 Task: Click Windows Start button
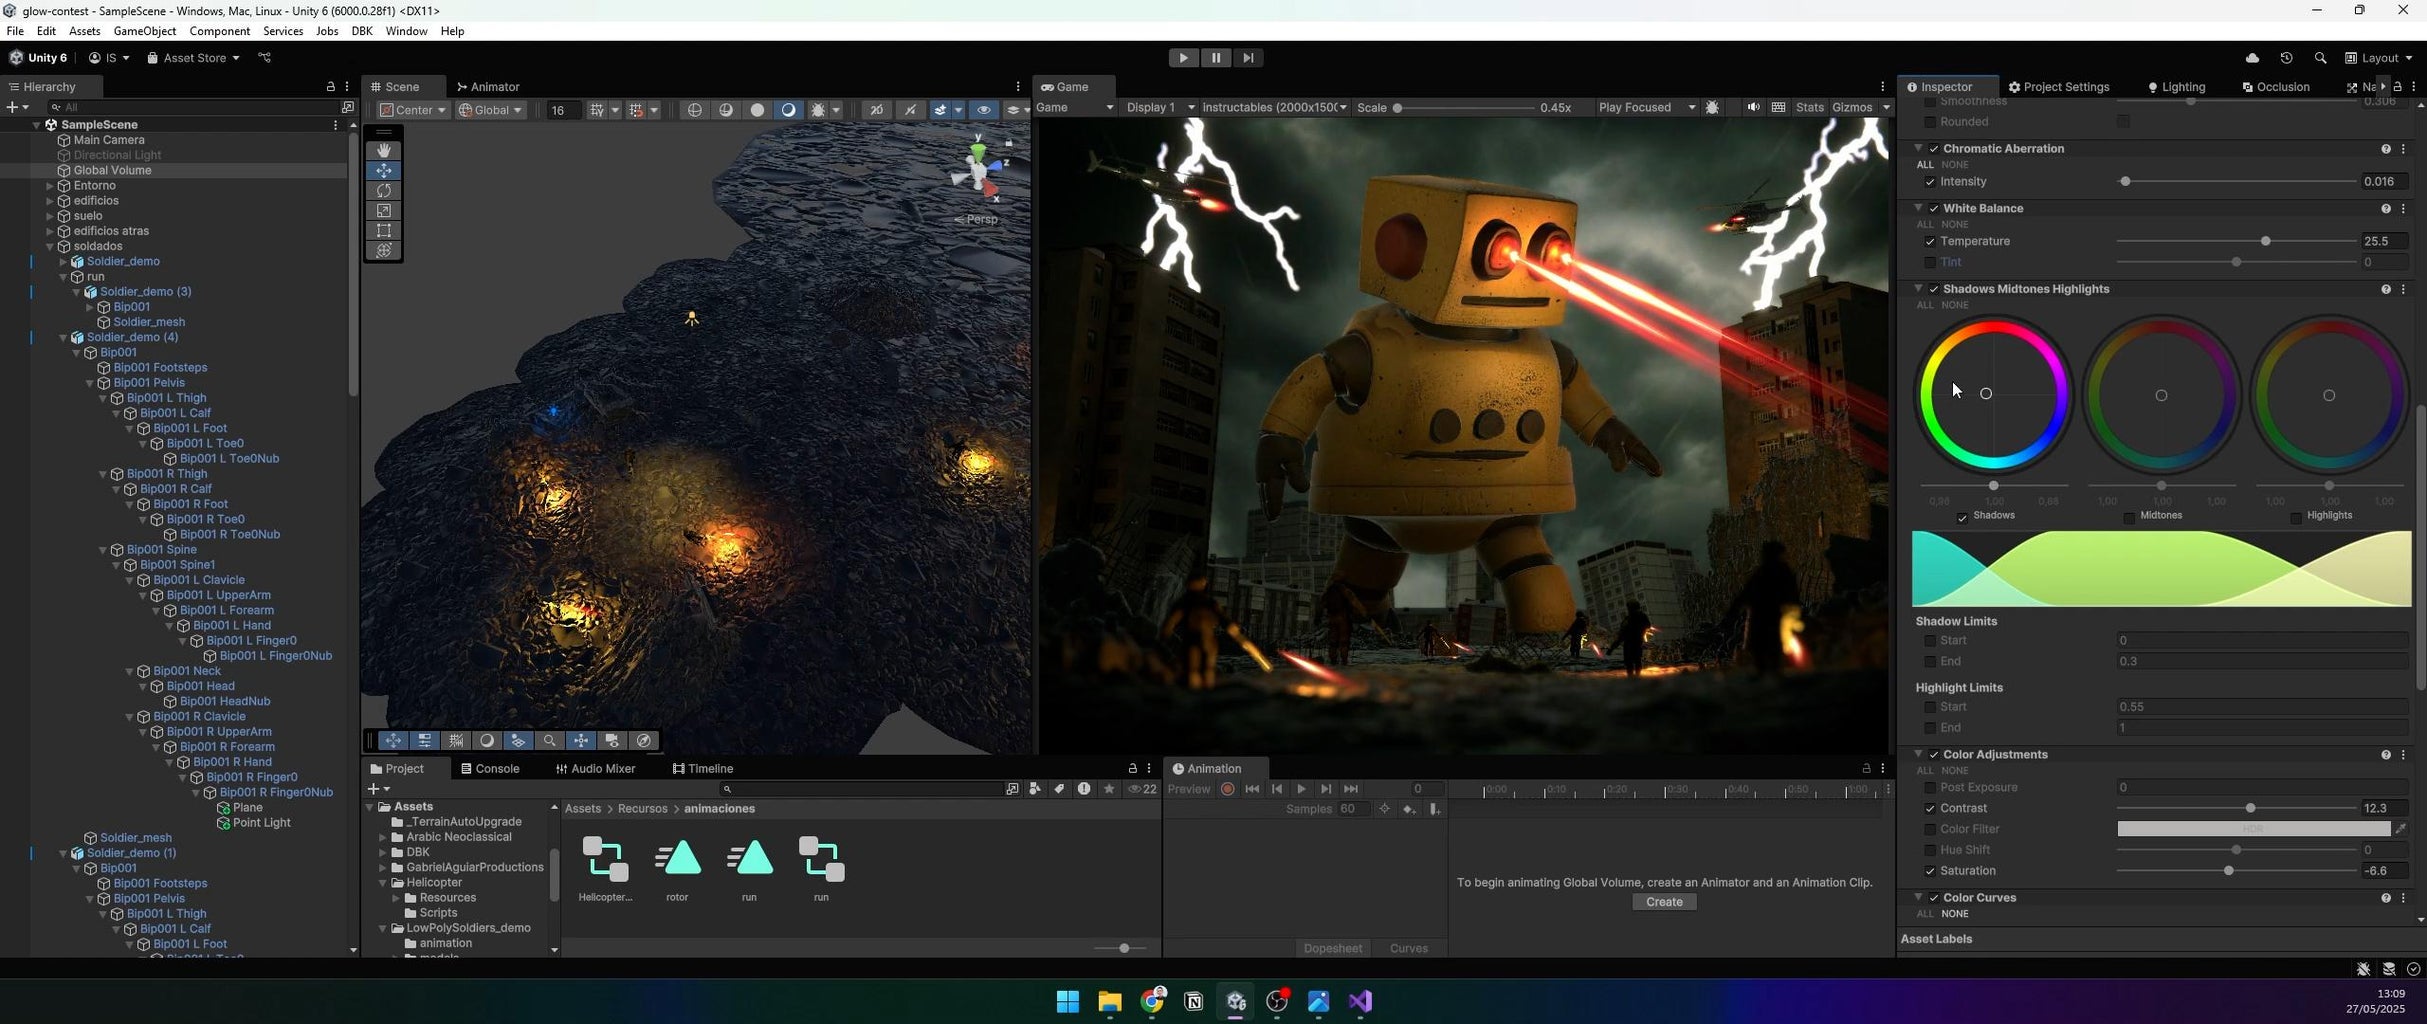pyautogui.click(x=1068, y=1001)
